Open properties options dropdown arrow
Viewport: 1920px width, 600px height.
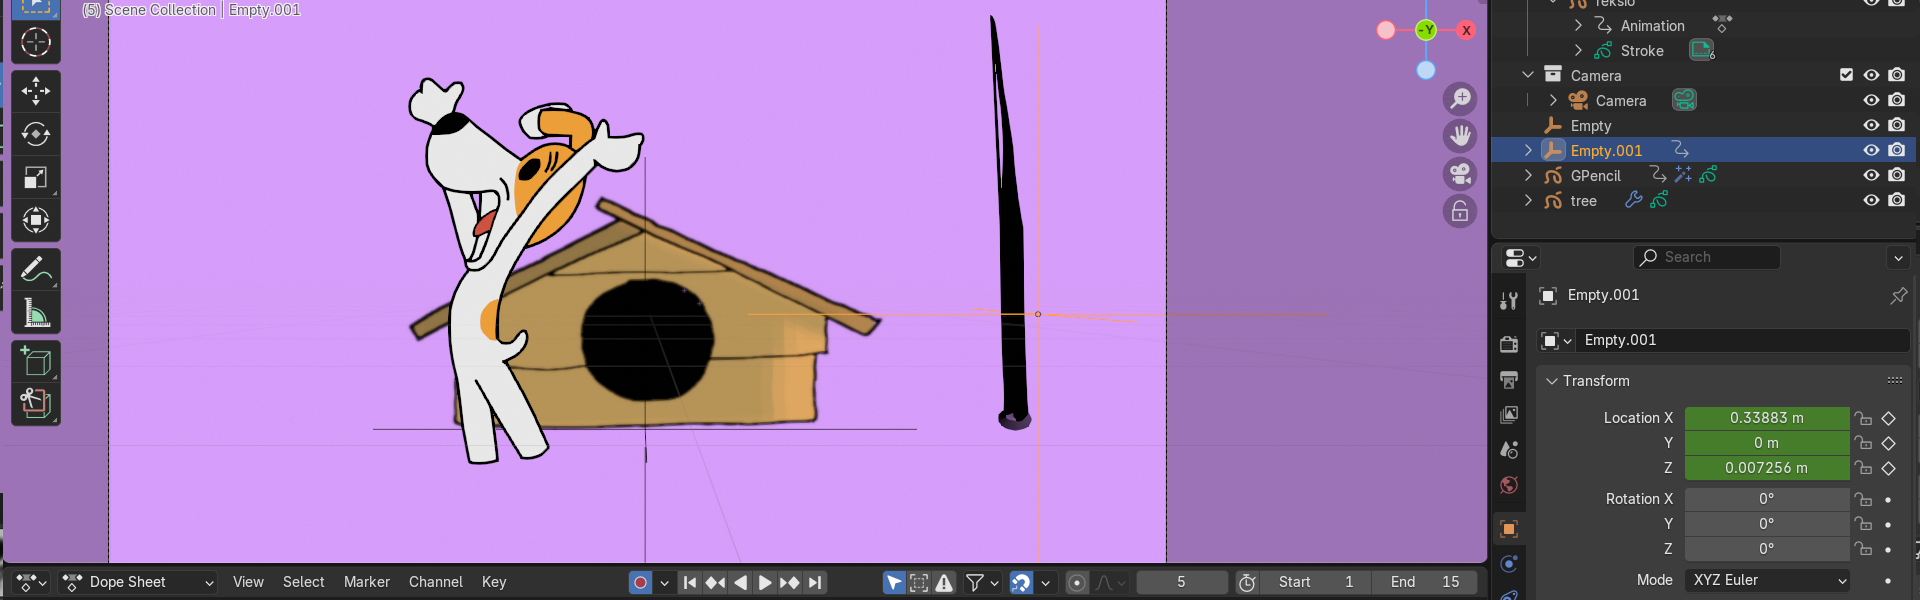(1898, 258)
